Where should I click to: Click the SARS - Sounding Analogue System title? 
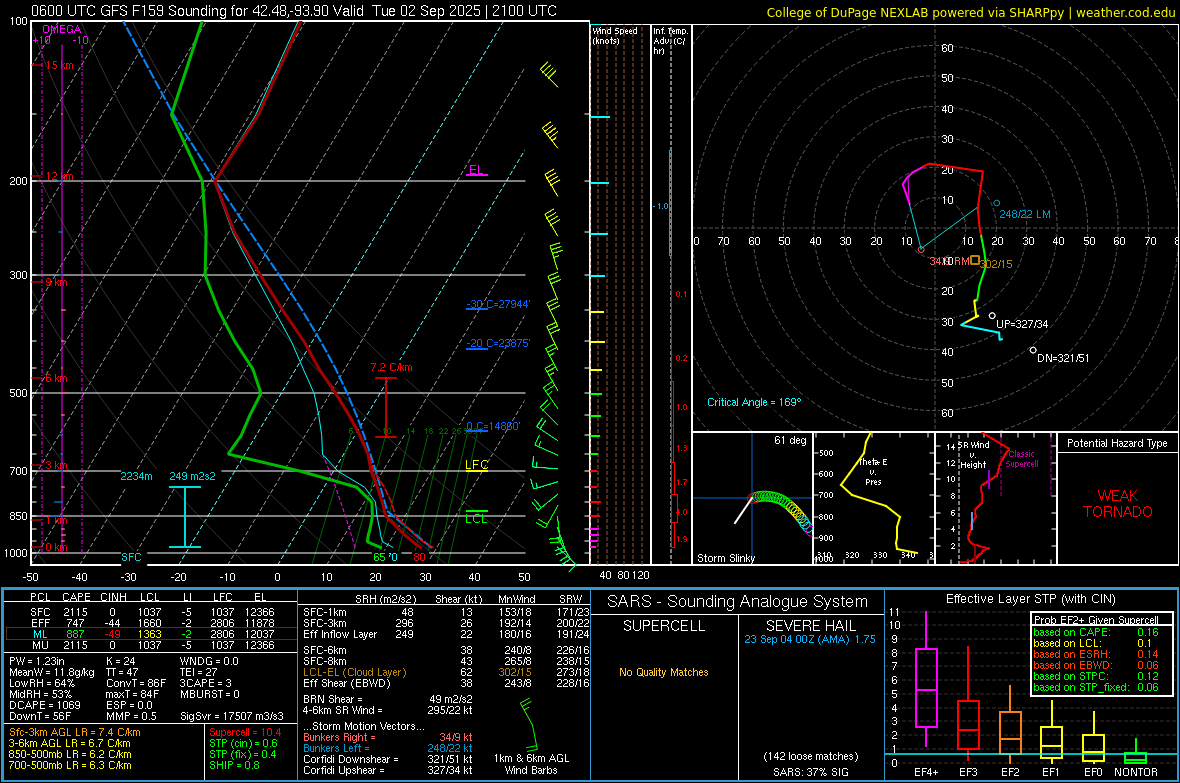[x=738, y=602]
